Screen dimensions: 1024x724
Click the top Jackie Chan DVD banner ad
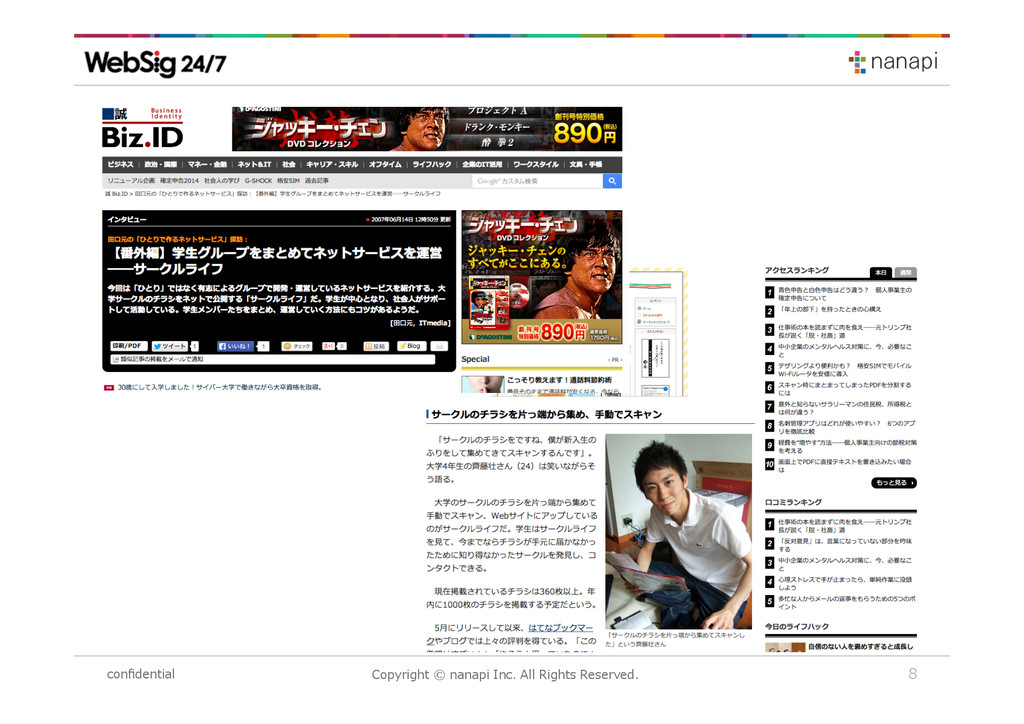[x=427, y=129]
